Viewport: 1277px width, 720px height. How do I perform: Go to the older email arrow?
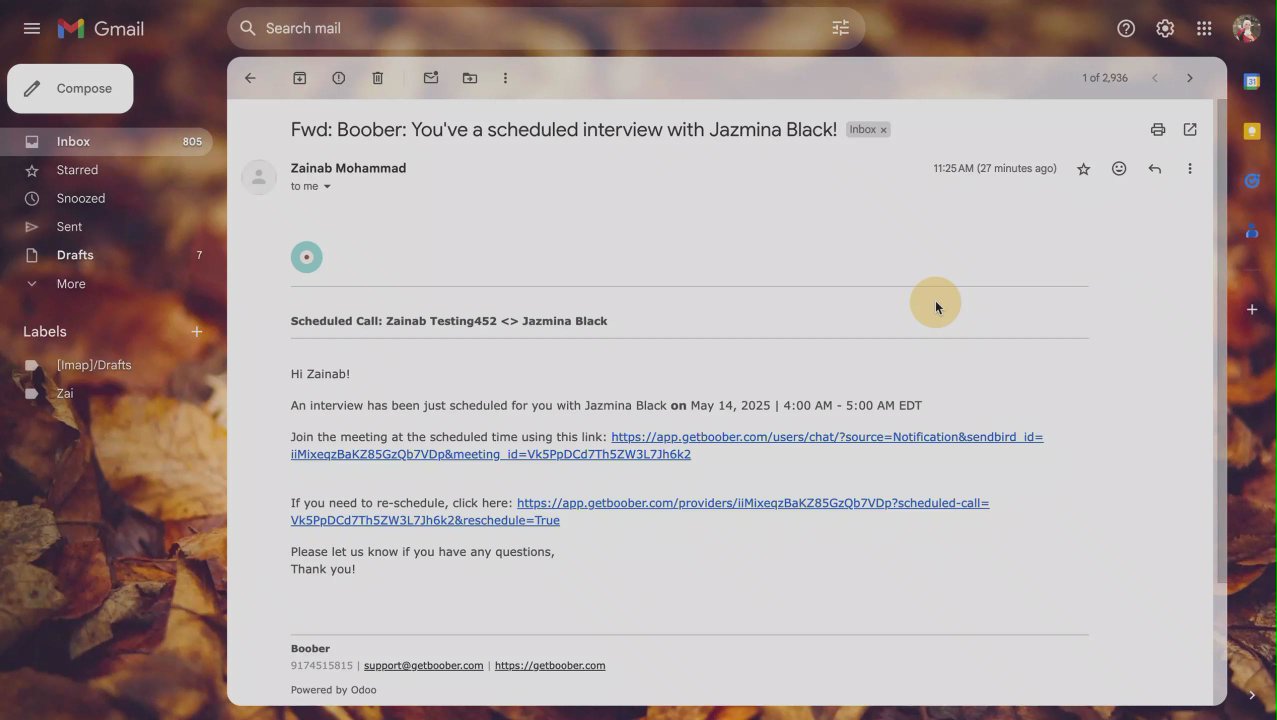(x=1189, y=78)
